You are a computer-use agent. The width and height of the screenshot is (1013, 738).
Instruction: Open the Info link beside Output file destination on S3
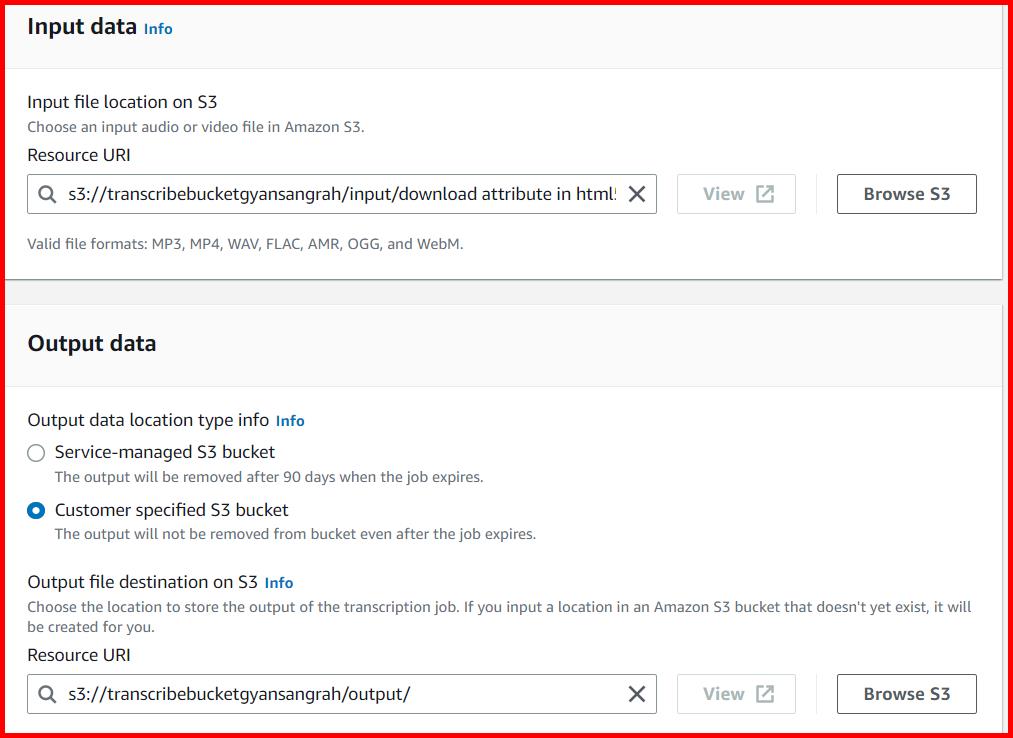pos(278,582)
